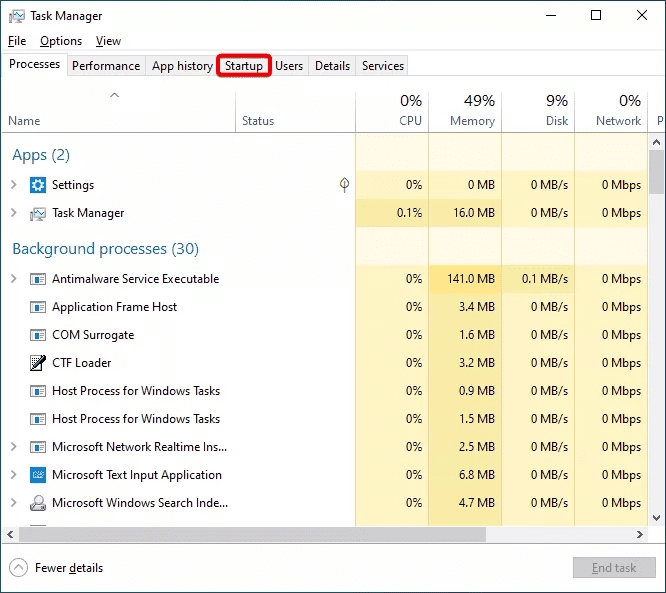Click the horizontal scrollbar right arrow

(x=640, y=535)
